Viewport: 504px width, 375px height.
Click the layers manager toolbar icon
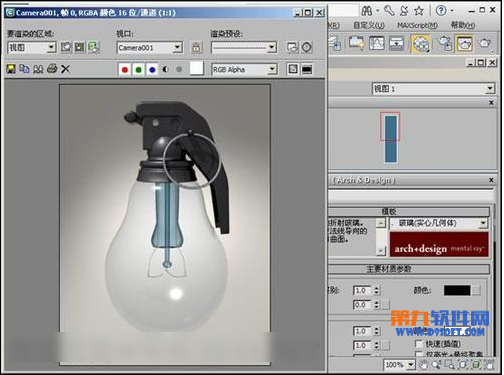(x=334, y=43)
